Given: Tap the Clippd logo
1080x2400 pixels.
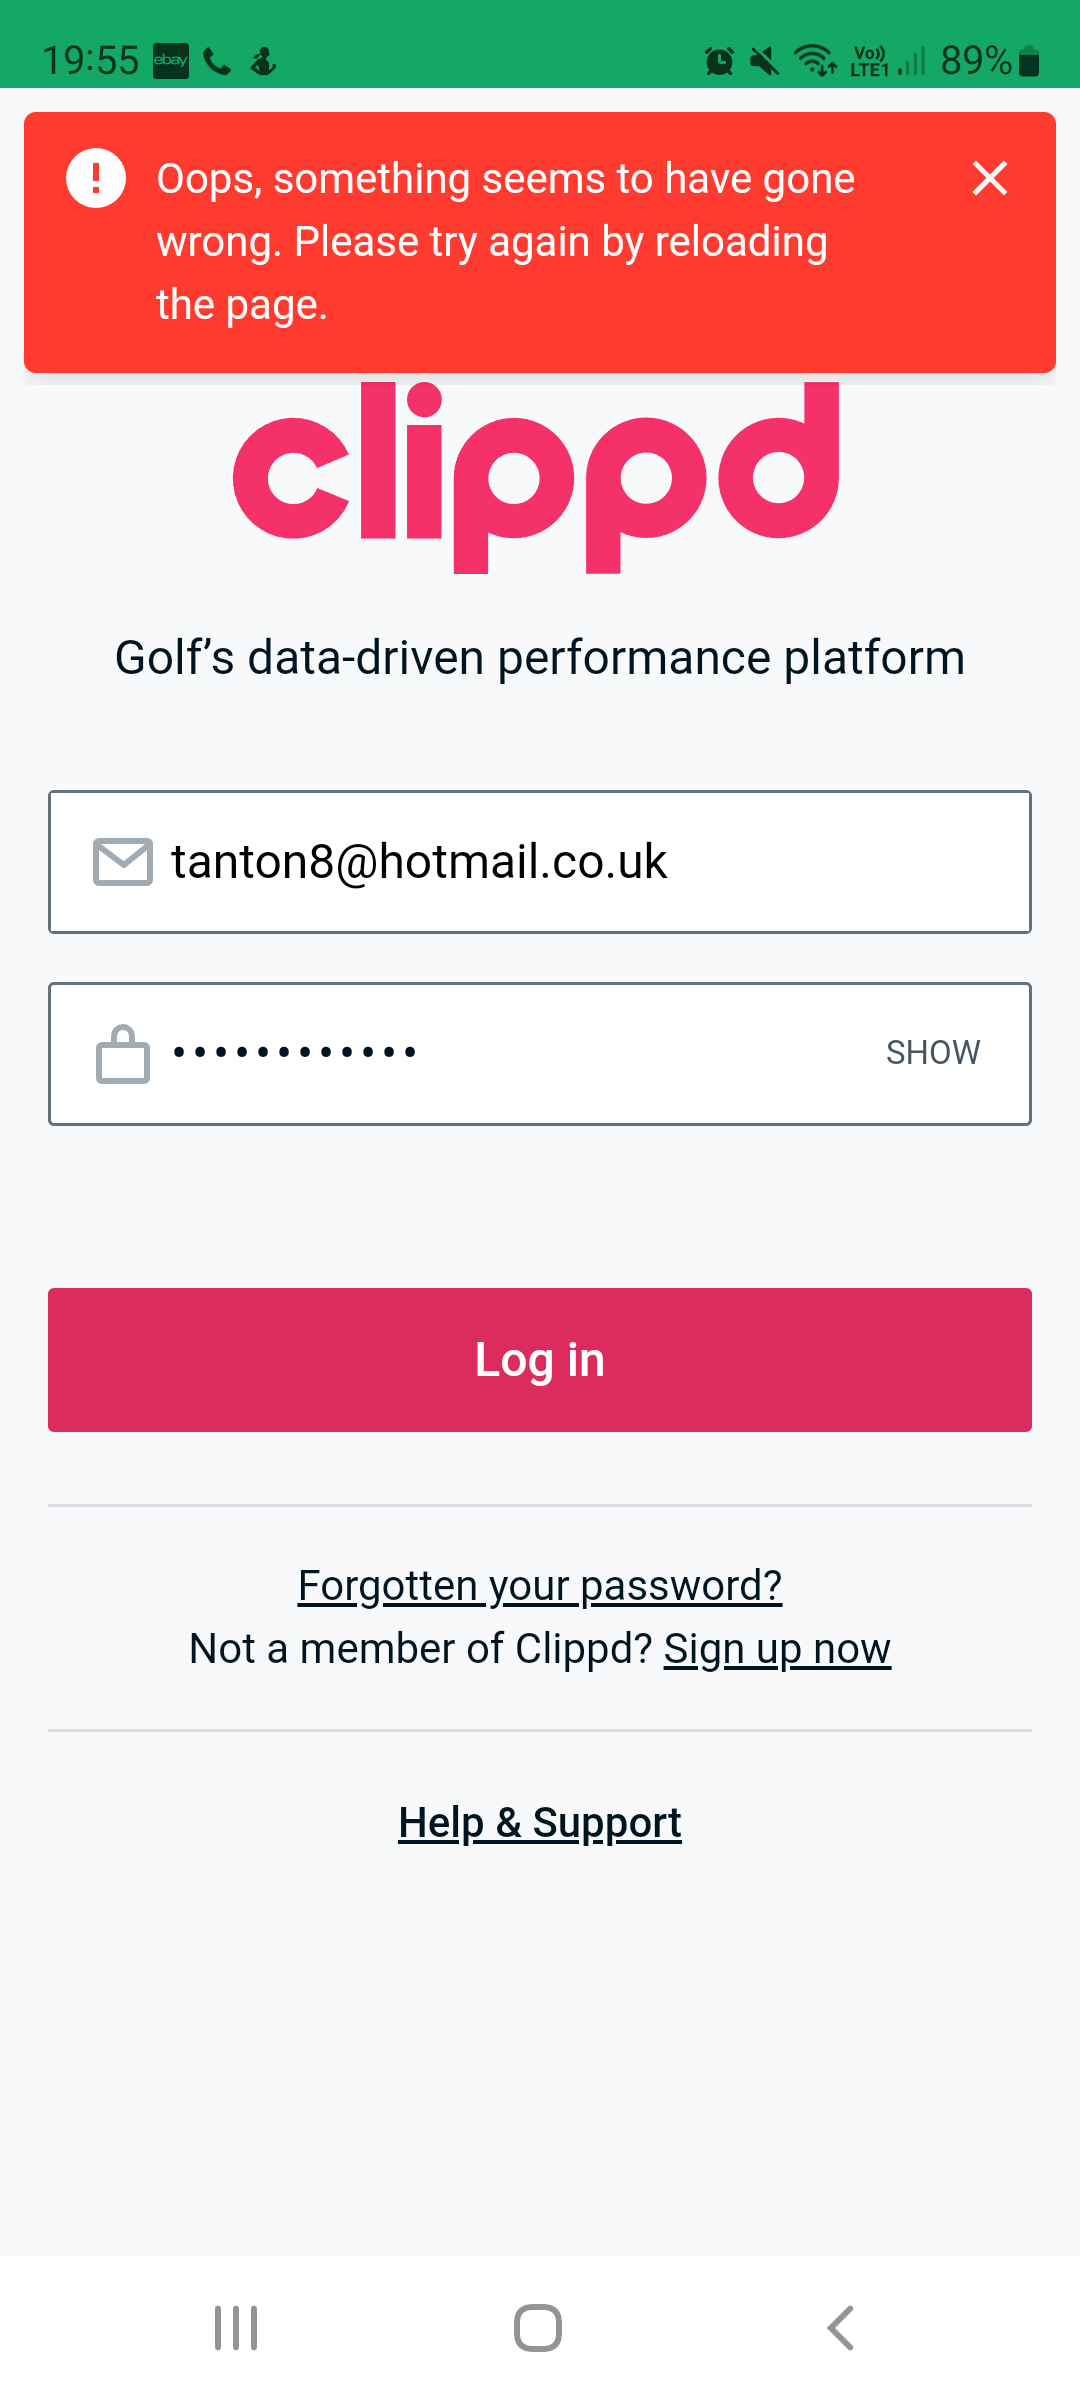Looking at the screenshot, I should 537,476.
